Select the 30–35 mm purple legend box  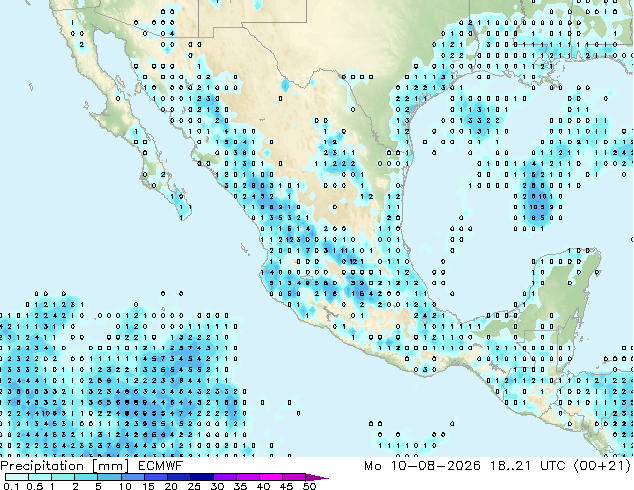point(225,477)
